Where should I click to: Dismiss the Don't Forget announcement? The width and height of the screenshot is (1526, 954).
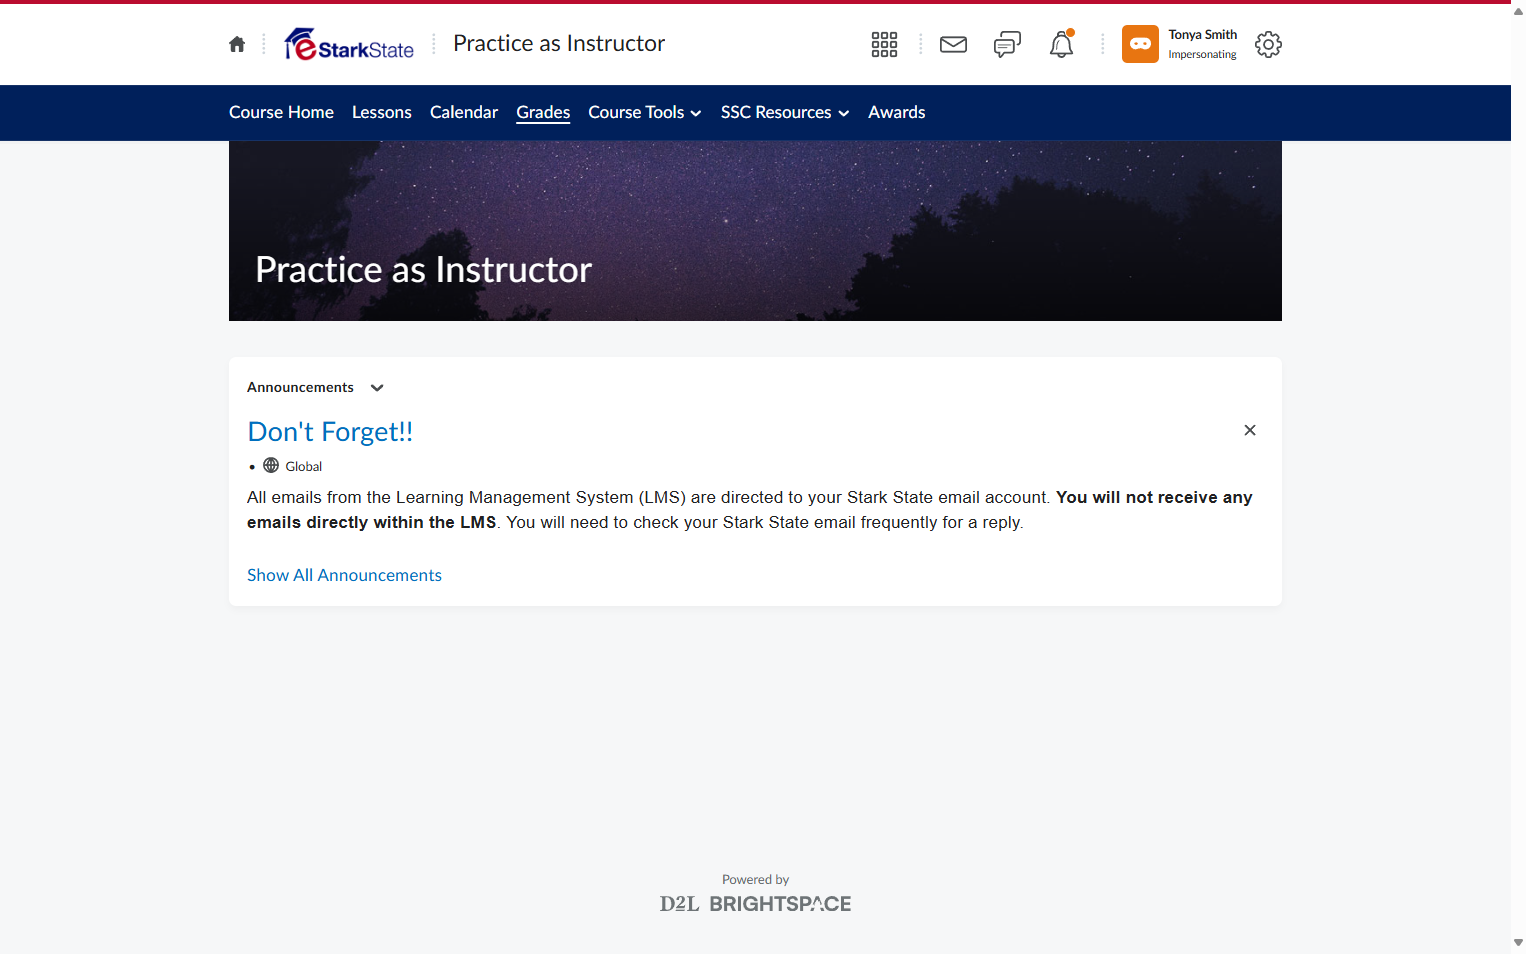1250,430
